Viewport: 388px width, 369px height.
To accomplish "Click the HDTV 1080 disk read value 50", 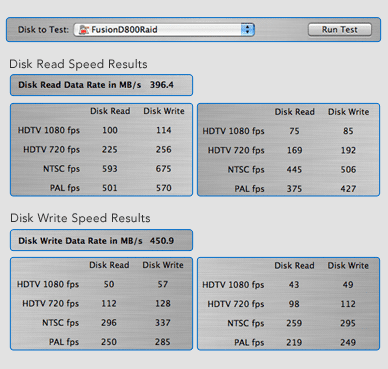I will pyautogui.click(x=109, y=284).
